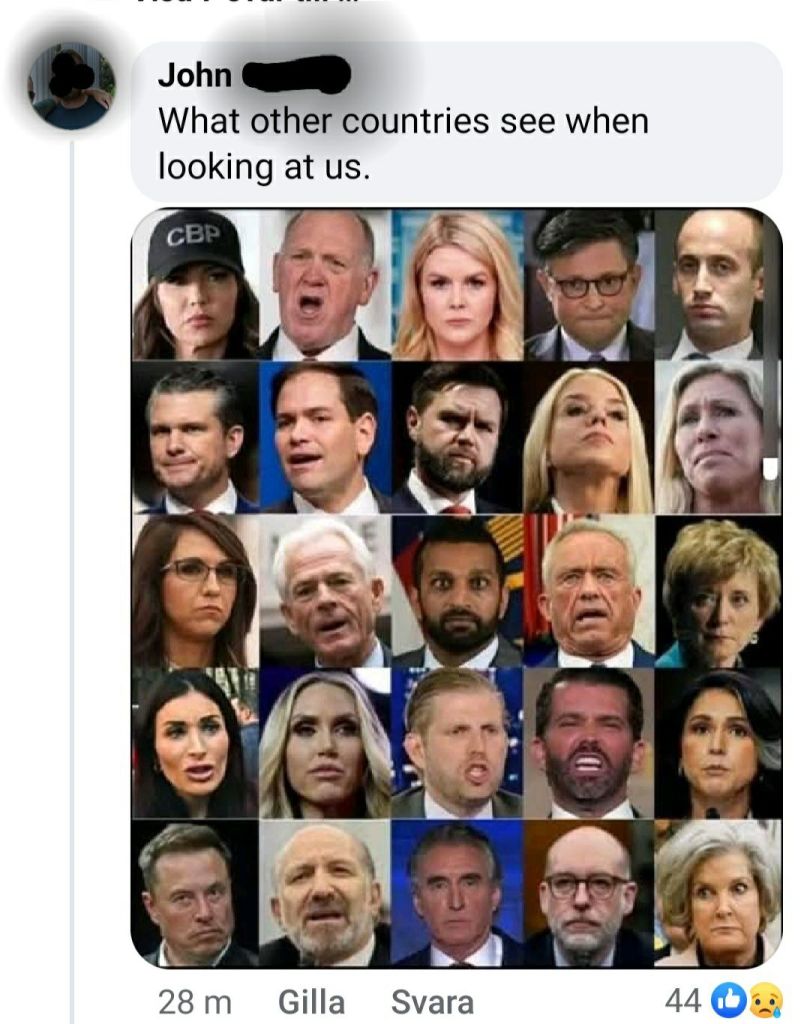Click the dark-haired woman at a microphone
Image resolution: width=810 pixels, height=1024 pixels.
click(x=716, y=745)
